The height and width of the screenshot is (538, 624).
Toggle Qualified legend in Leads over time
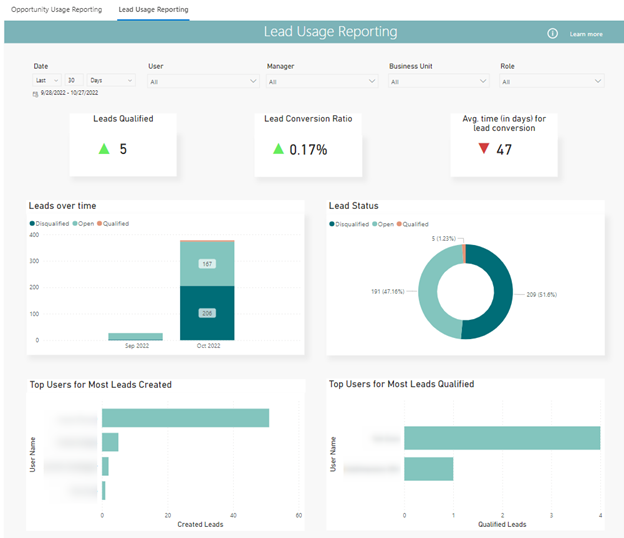tap(113, 224)
